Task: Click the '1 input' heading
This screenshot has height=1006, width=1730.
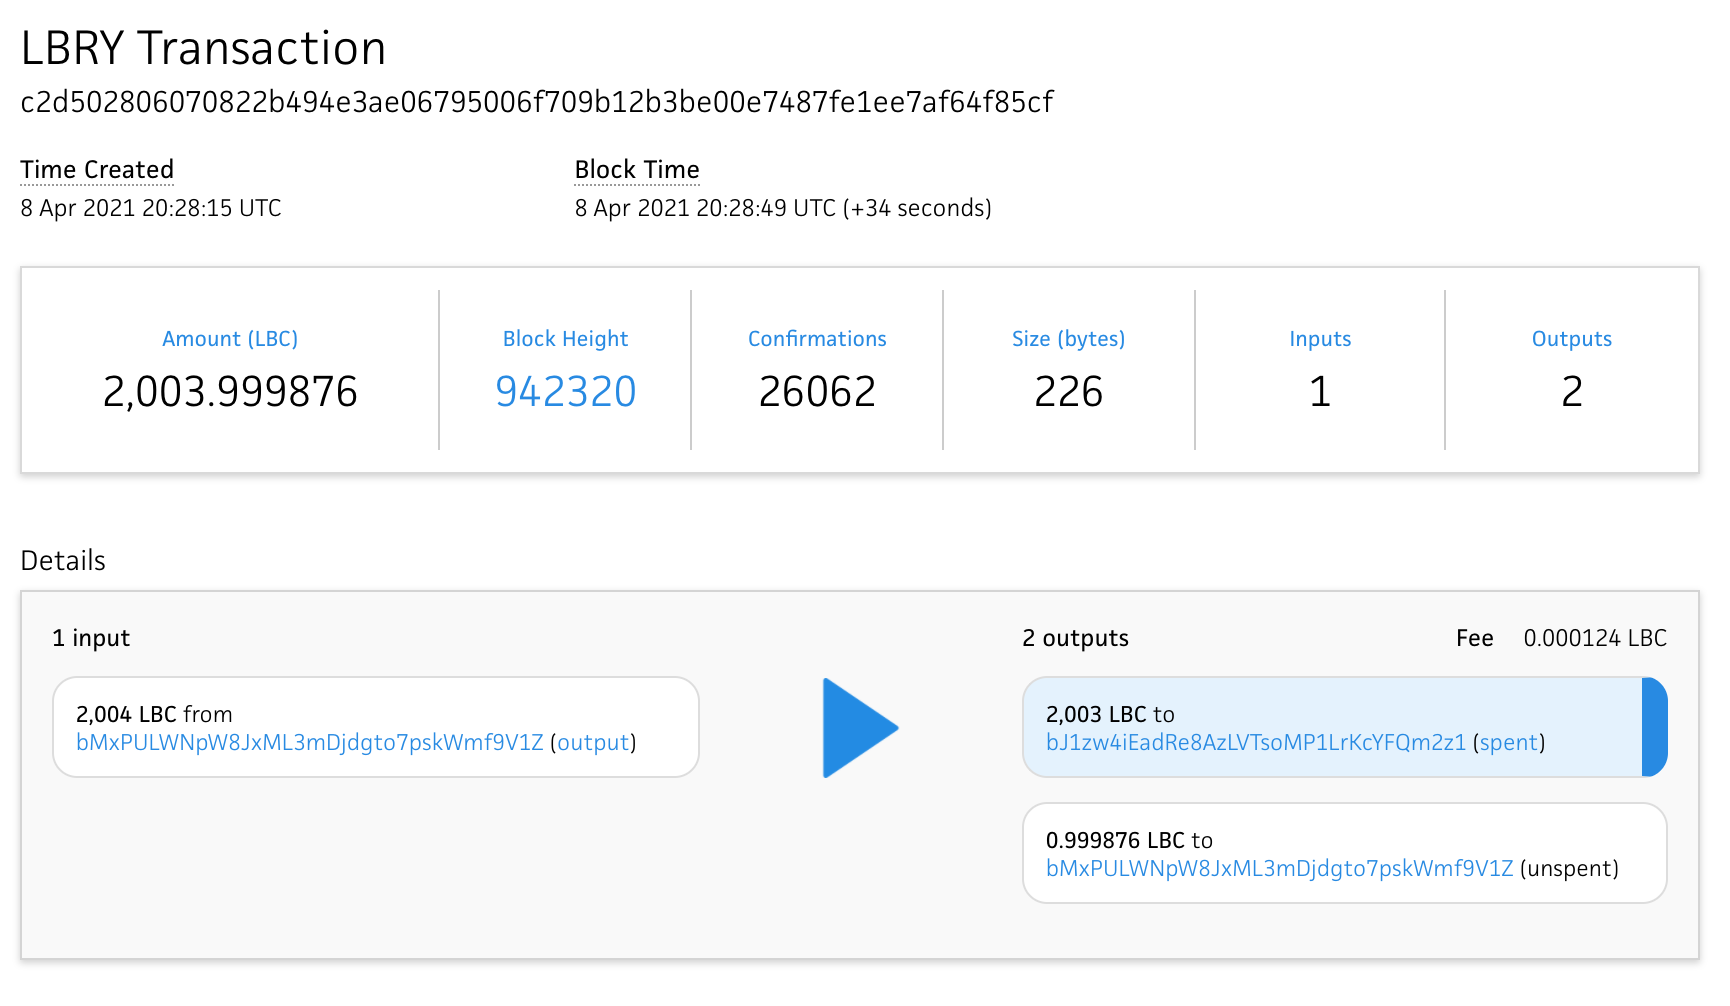Action: tap(91, 638)
